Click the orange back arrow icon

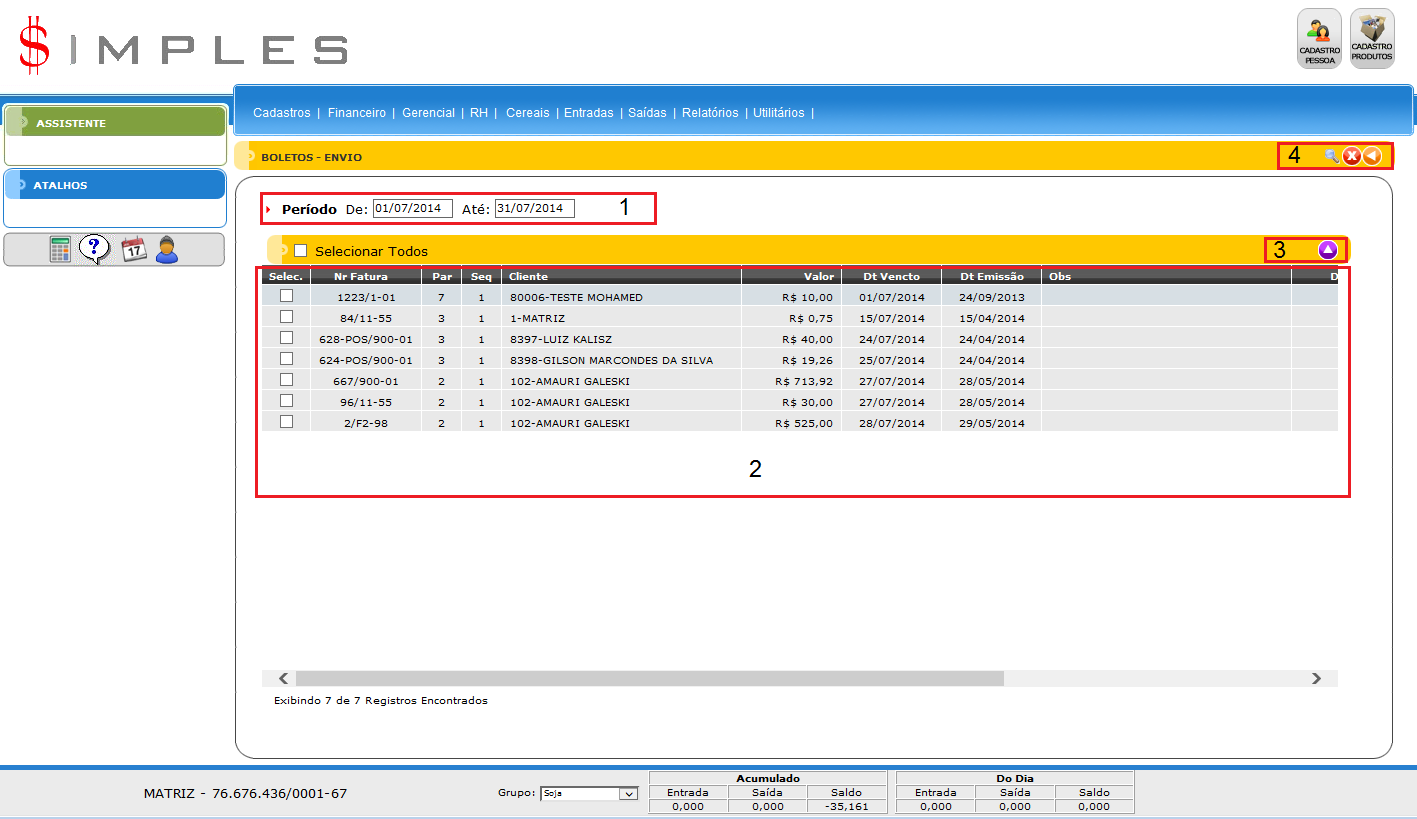1372,156
